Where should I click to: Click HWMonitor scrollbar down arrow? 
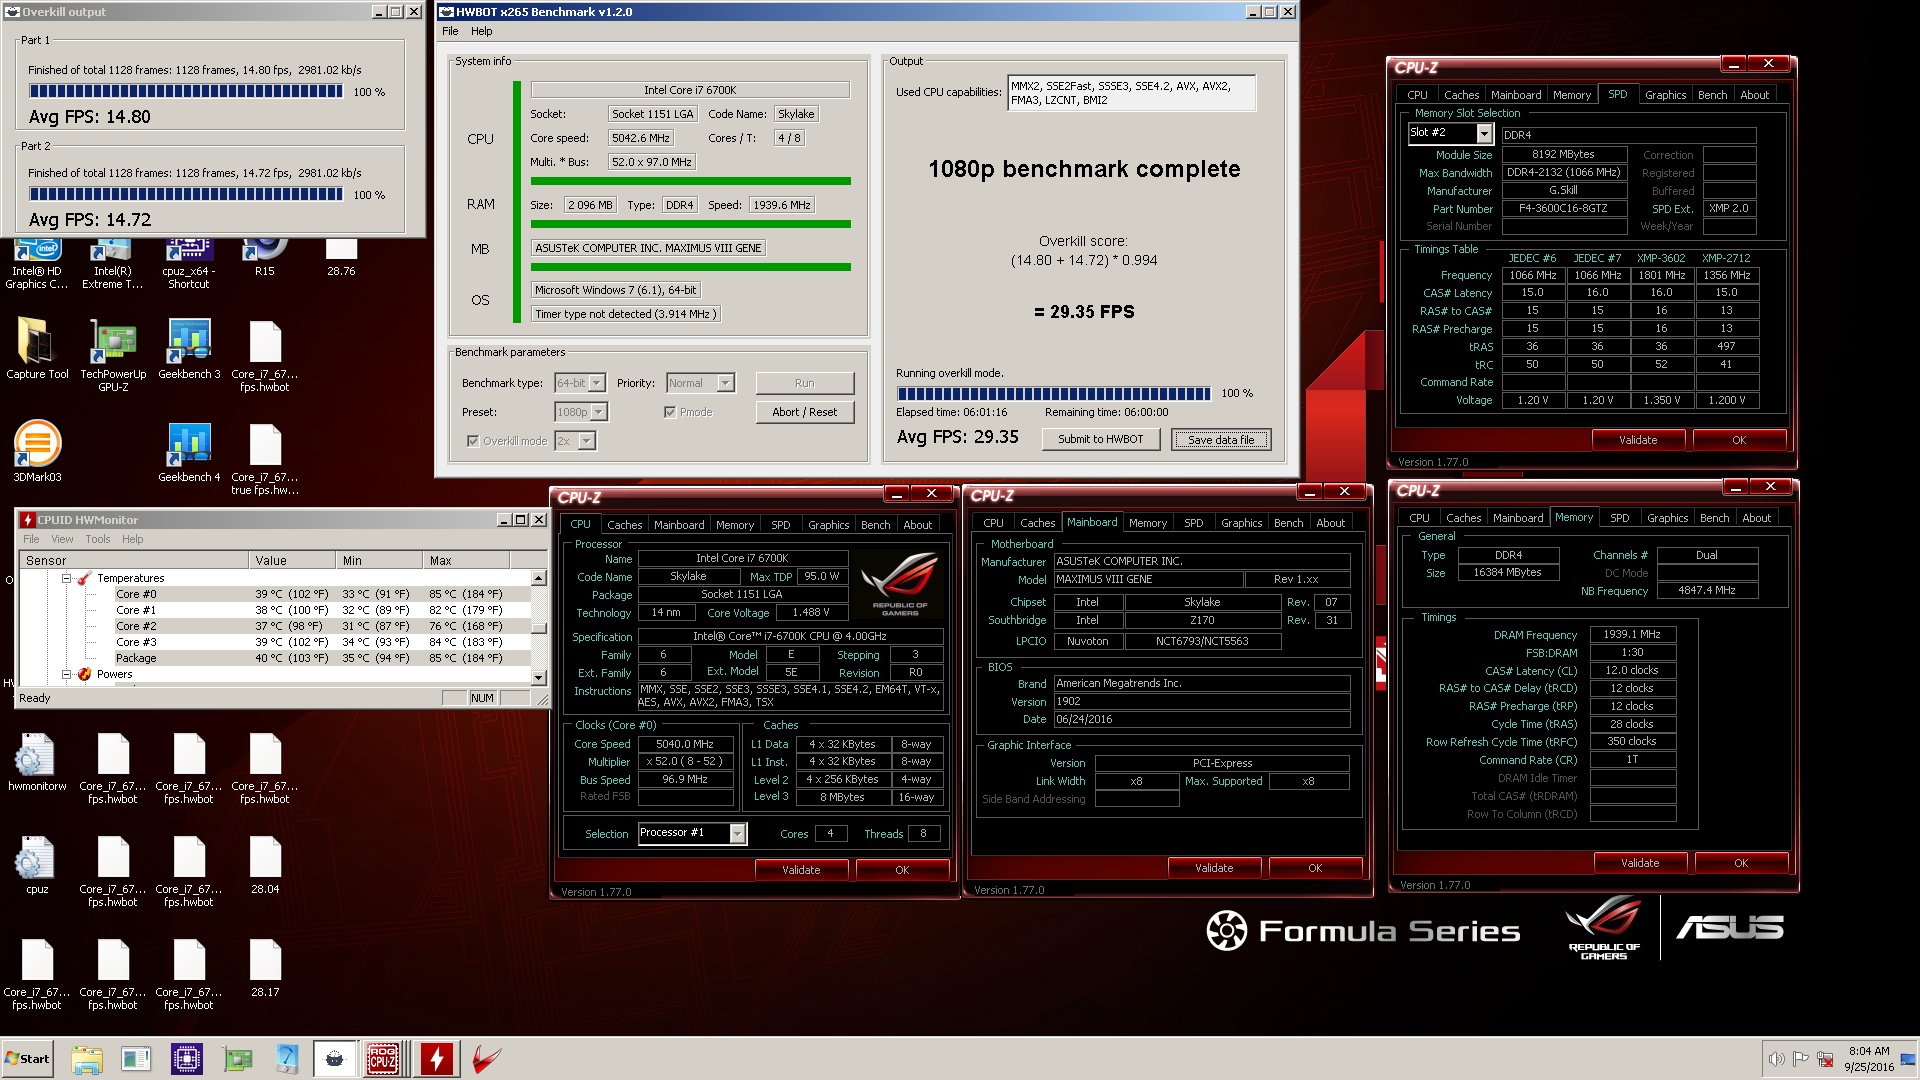coord(538,677)
